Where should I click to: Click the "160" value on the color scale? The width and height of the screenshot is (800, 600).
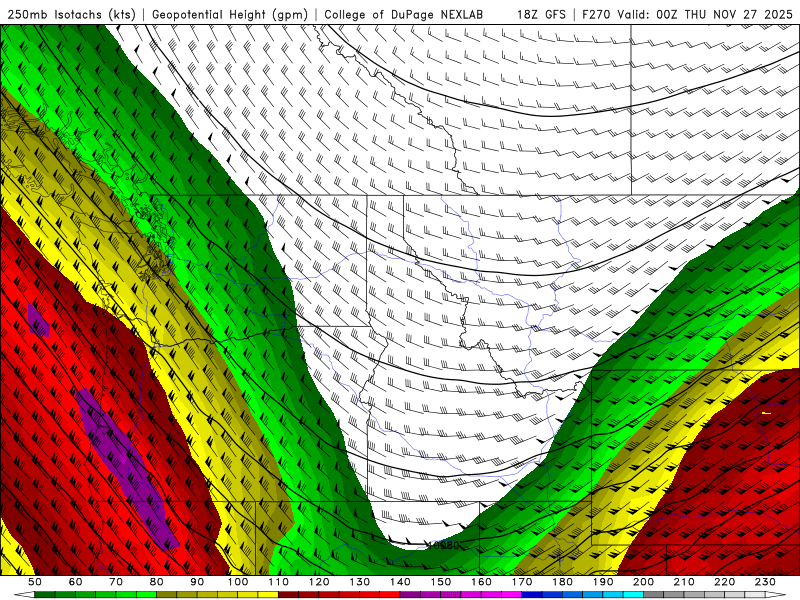coord(481,582)
